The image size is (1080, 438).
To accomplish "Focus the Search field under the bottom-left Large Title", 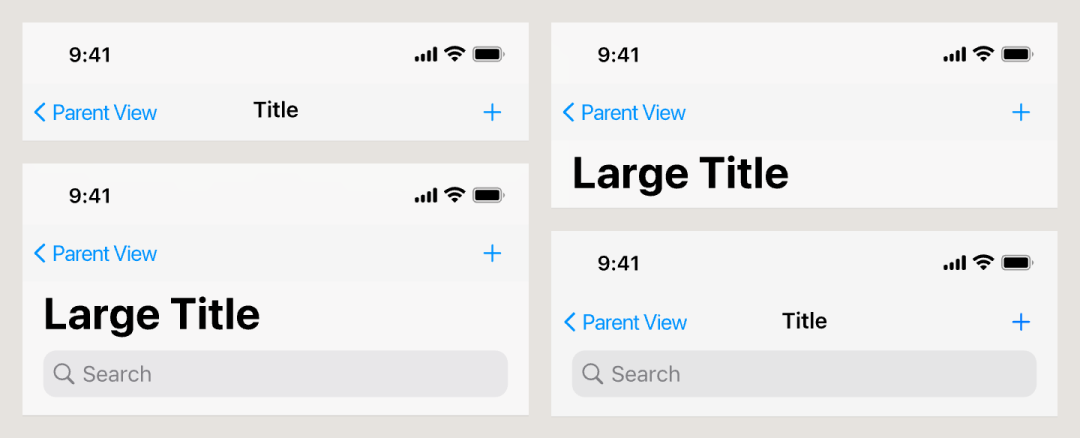I will click(276, 374).
